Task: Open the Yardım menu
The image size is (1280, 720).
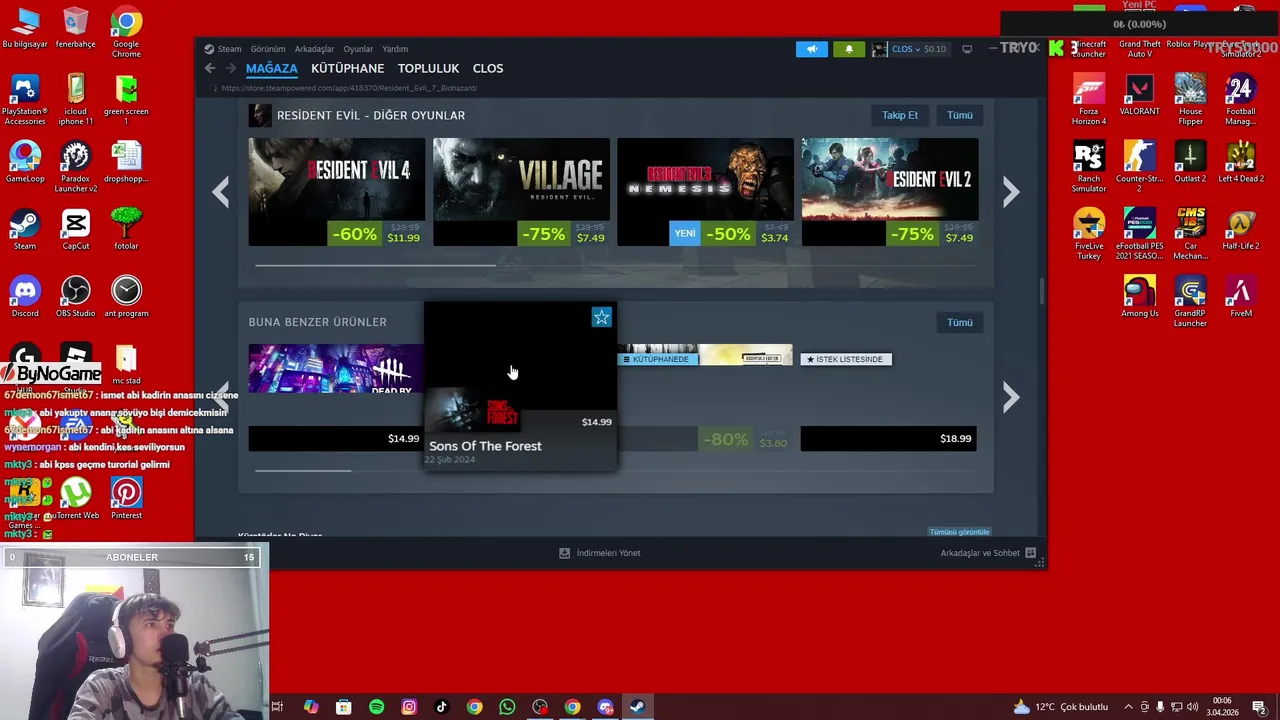Action: [x=395, y=49]
